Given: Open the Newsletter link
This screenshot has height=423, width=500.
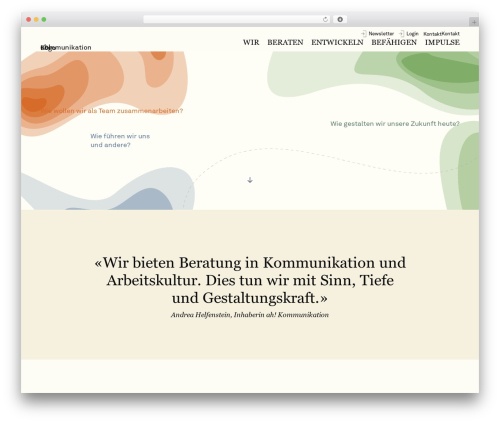Looking at the screenshot, I should tap(381, 34).
